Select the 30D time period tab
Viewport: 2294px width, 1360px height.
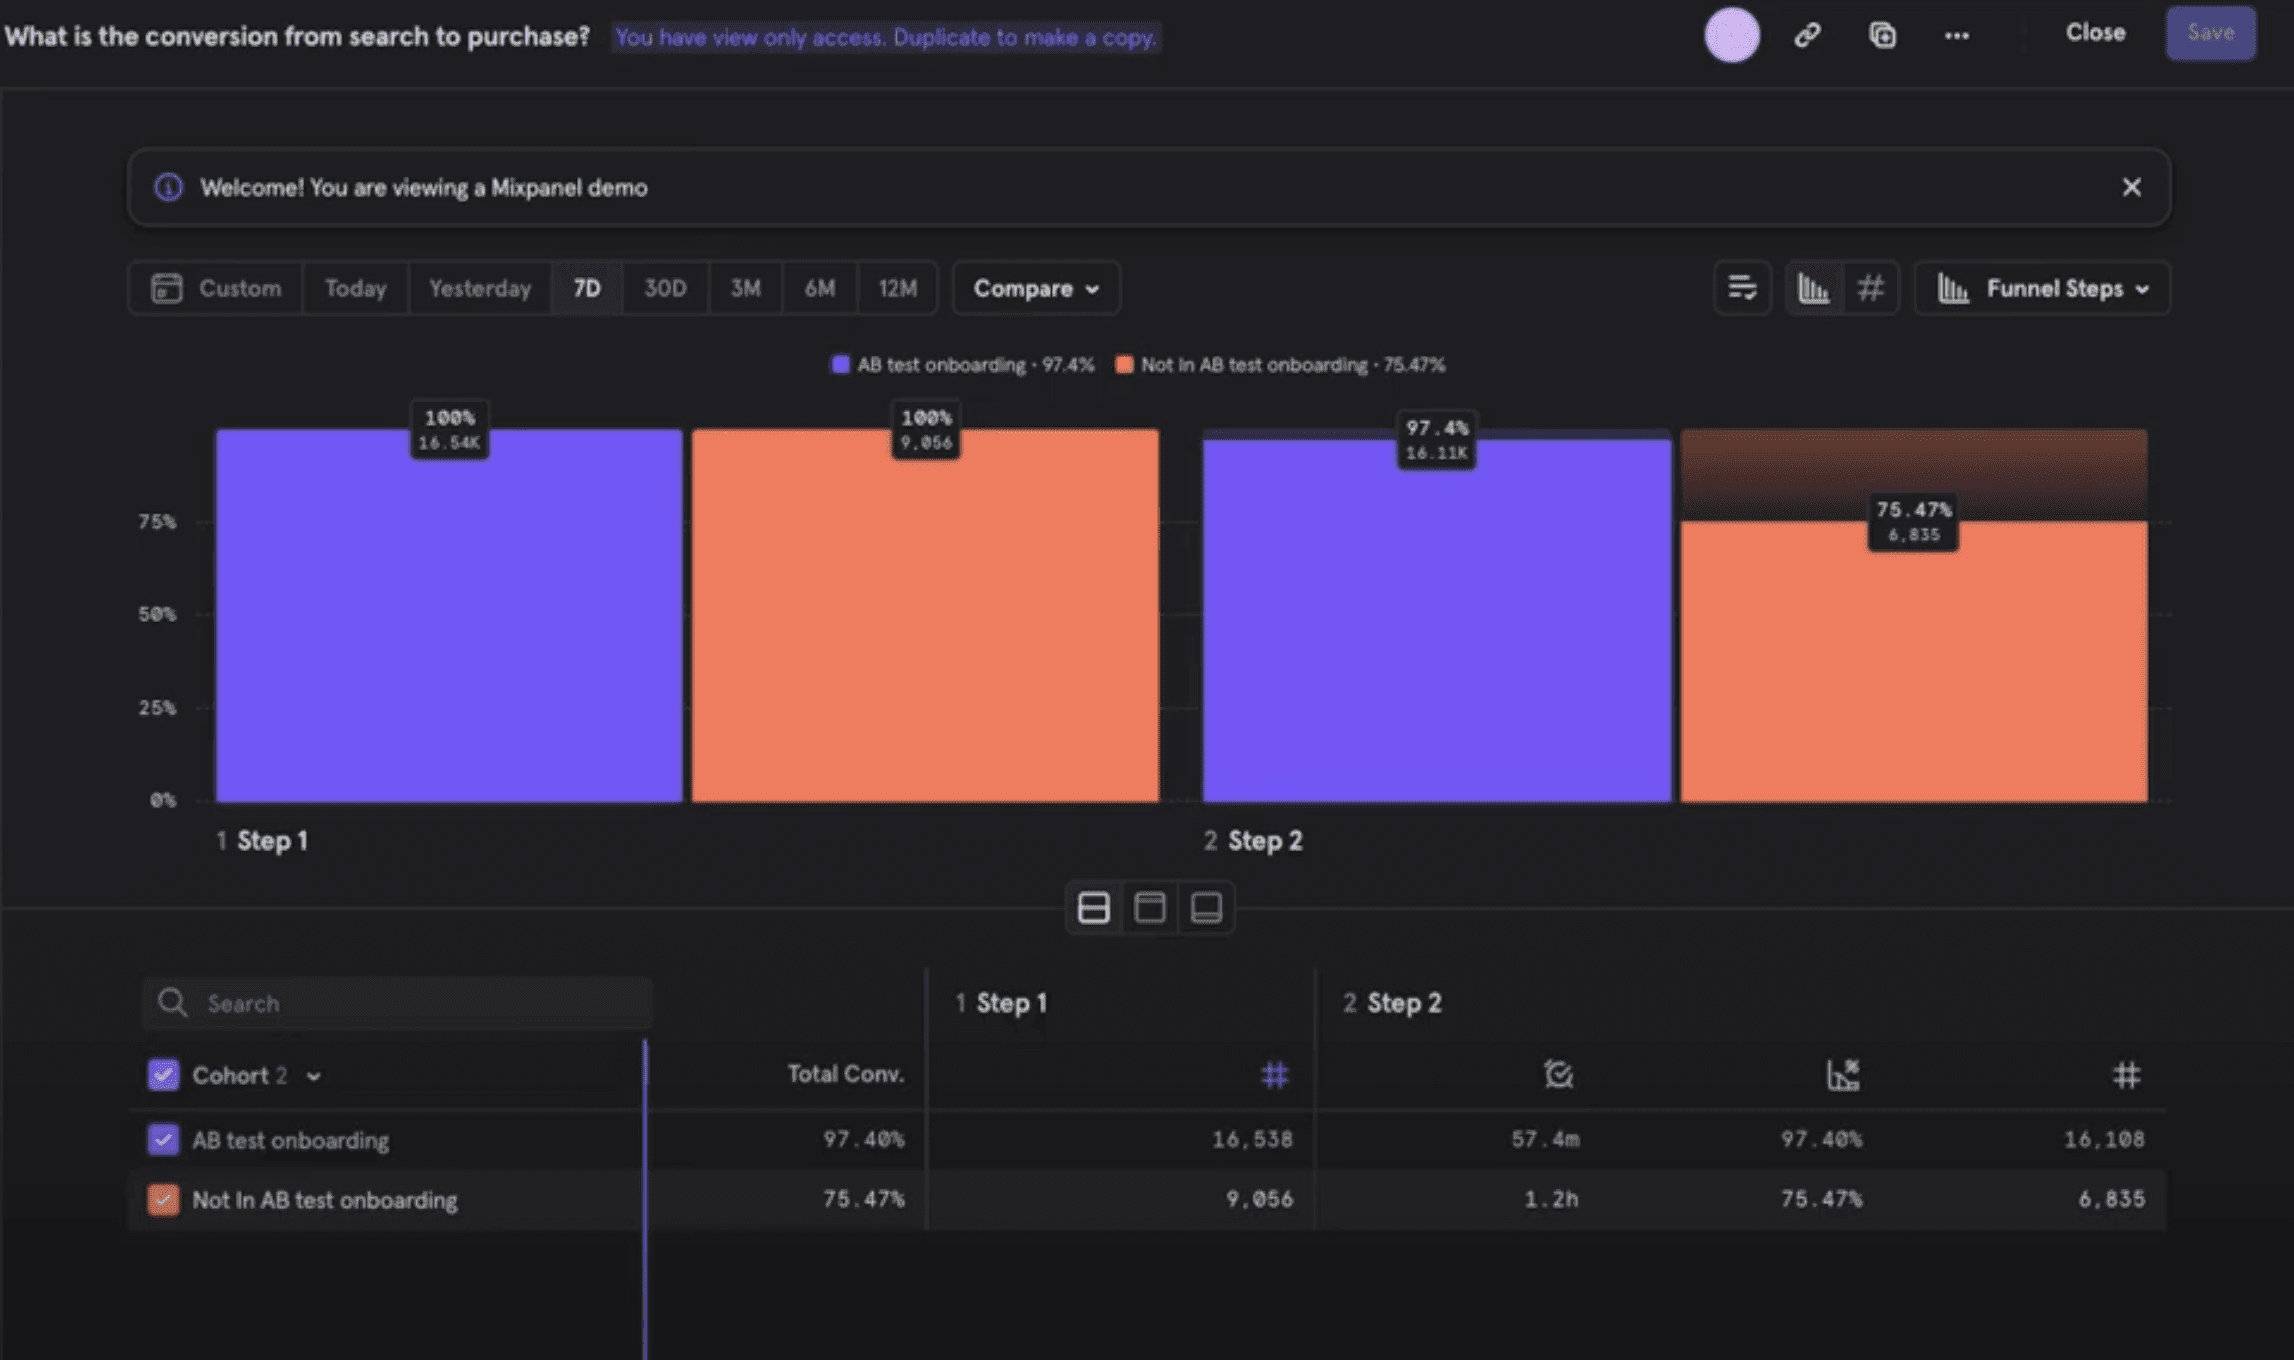coord(664,288)
